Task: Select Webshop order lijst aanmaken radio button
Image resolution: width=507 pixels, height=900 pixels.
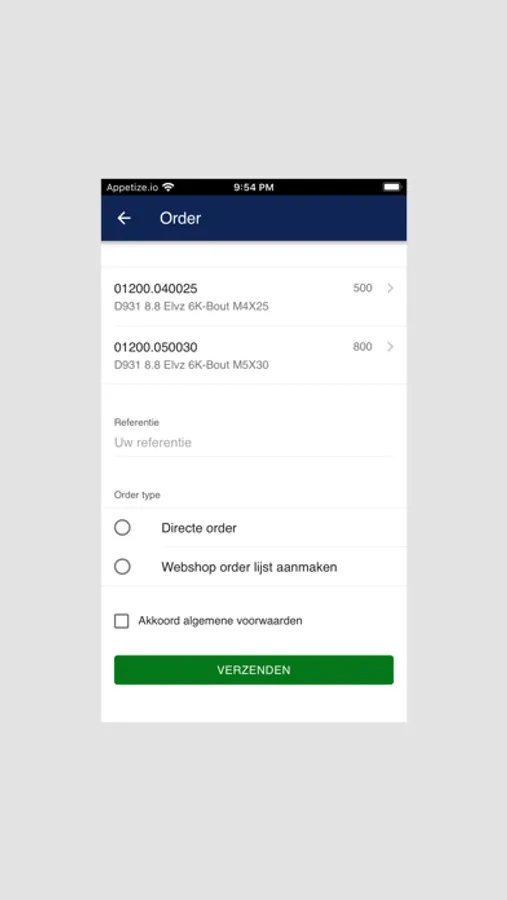Action: pos(122,567)
